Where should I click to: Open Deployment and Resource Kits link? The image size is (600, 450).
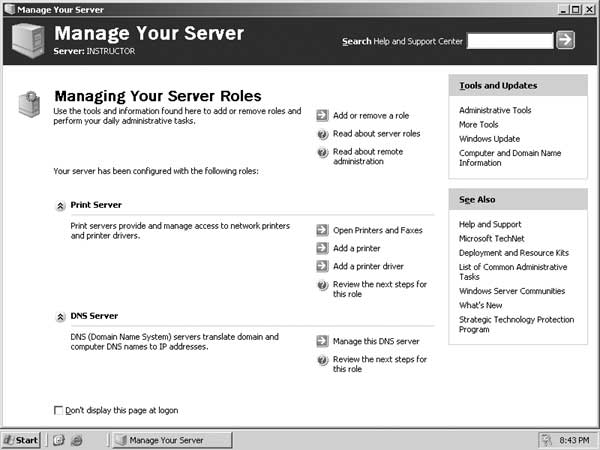pyautogui.click(x=514, y=253)
